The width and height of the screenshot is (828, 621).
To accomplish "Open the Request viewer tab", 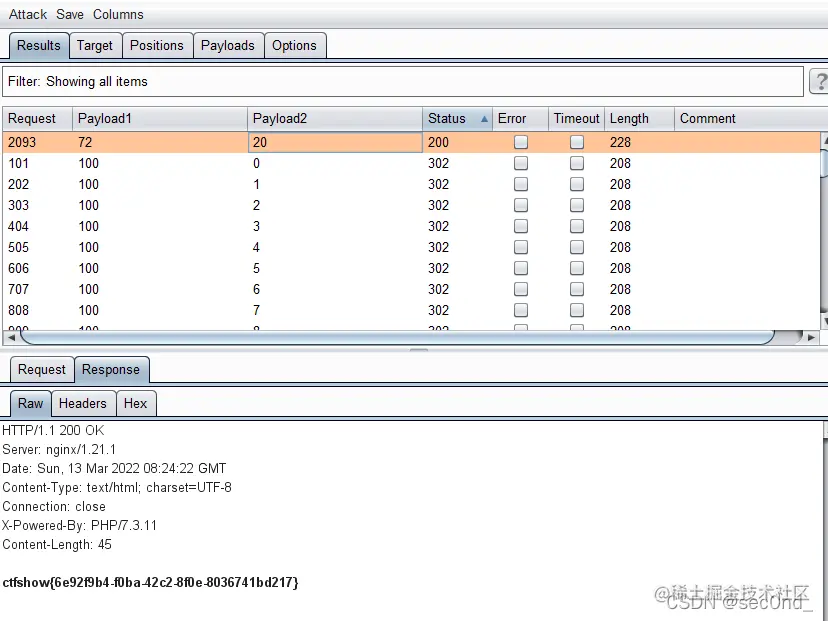I will 42,369.
